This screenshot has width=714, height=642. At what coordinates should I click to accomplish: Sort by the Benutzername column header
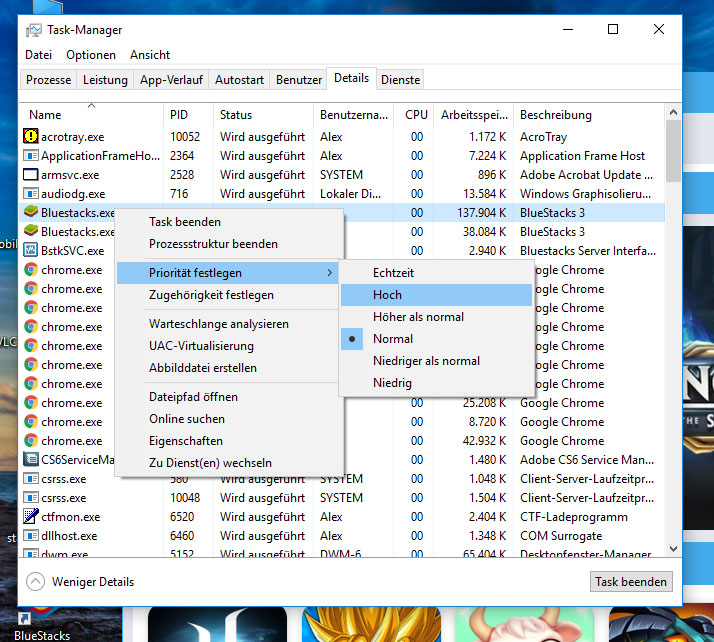point(353,115)
